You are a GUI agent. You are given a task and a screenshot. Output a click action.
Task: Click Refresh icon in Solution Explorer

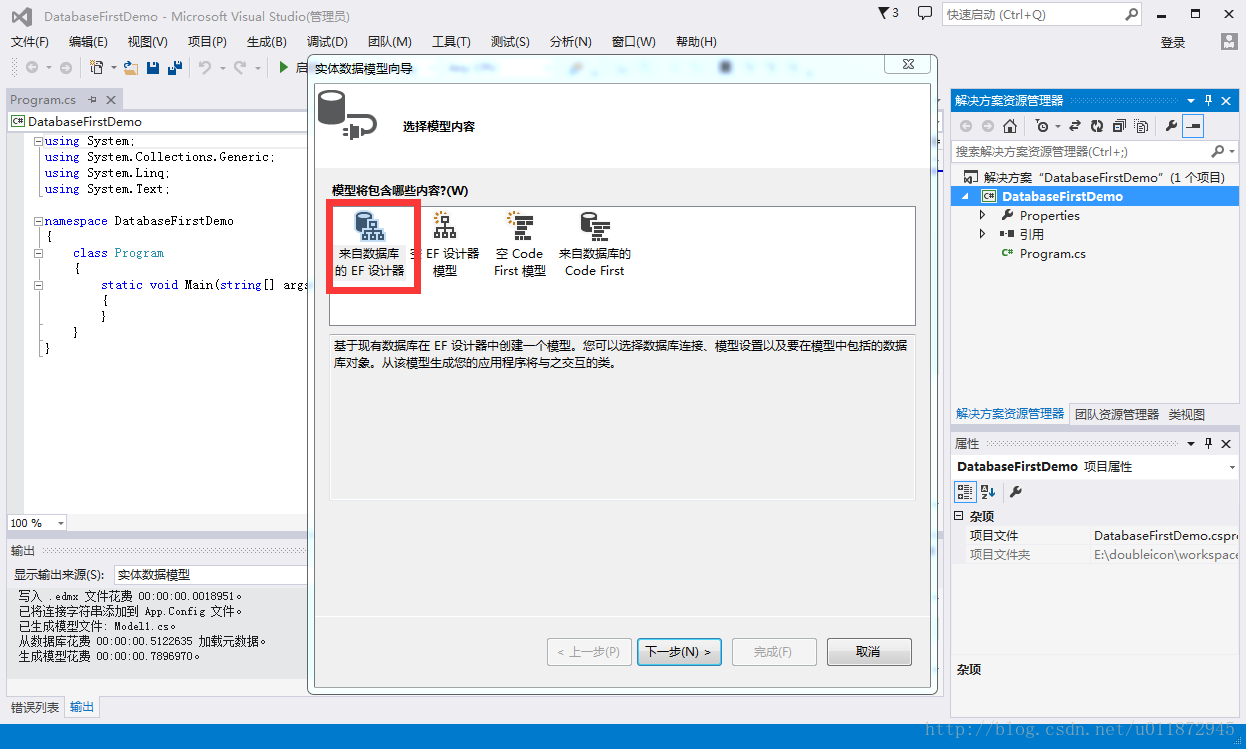click(1097, 126)
